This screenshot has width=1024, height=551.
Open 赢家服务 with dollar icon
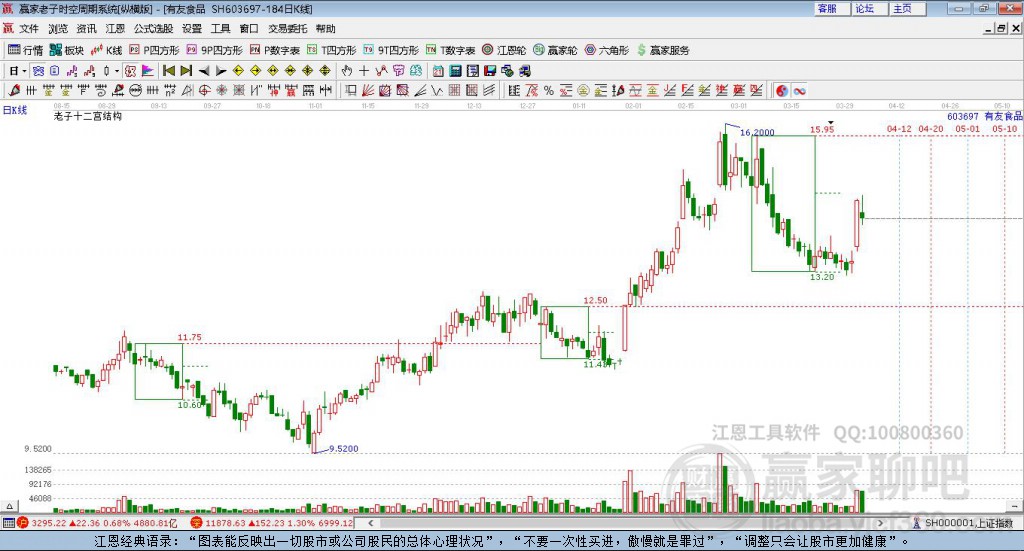[663, 50]
